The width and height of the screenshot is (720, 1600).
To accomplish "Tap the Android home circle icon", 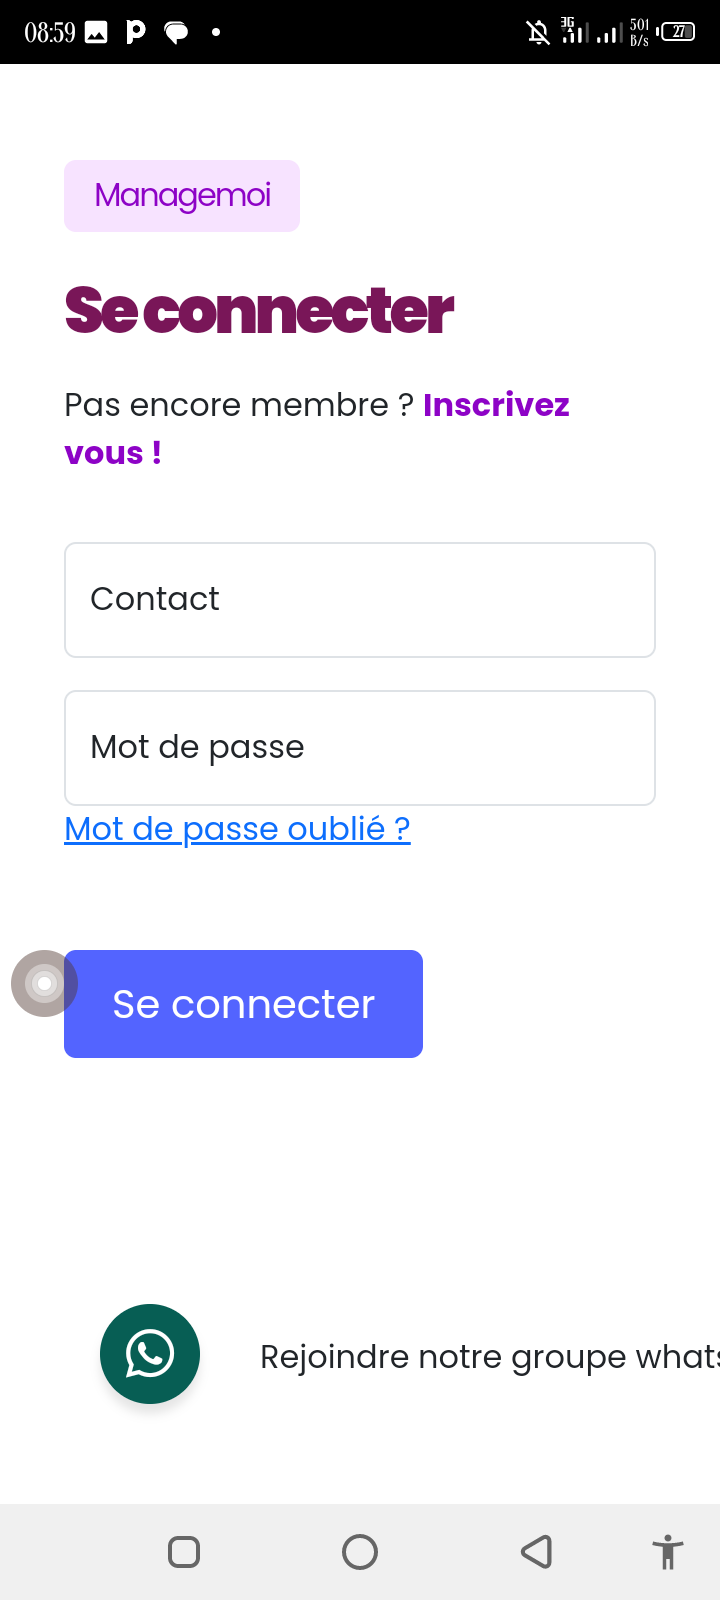I will (x=360, y=1552).
